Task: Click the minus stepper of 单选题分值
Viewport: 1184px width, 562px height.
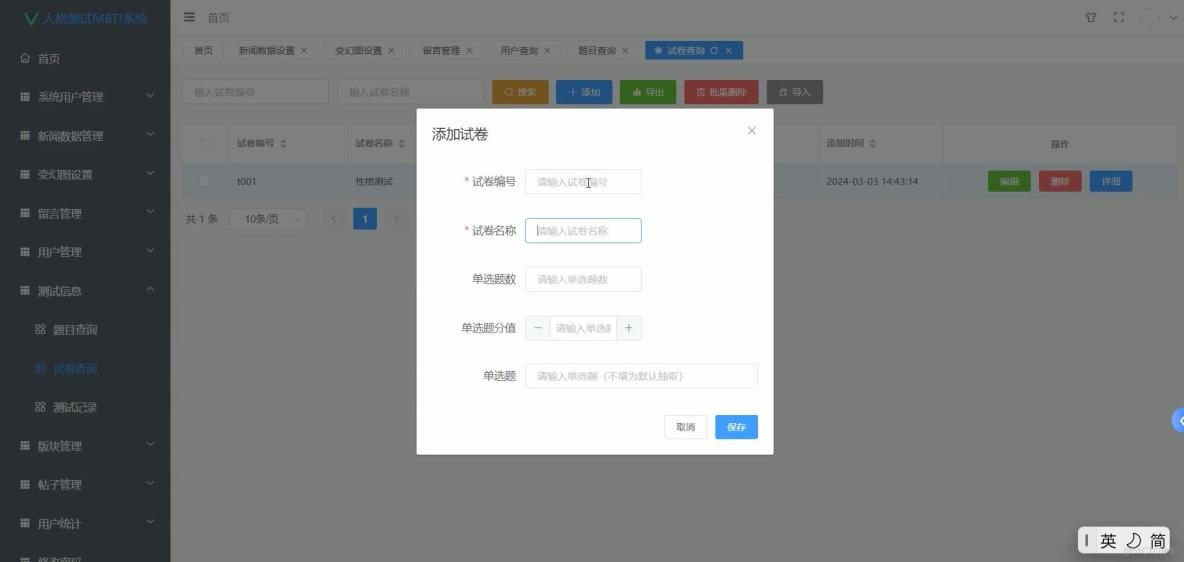Action: [538, 328]
